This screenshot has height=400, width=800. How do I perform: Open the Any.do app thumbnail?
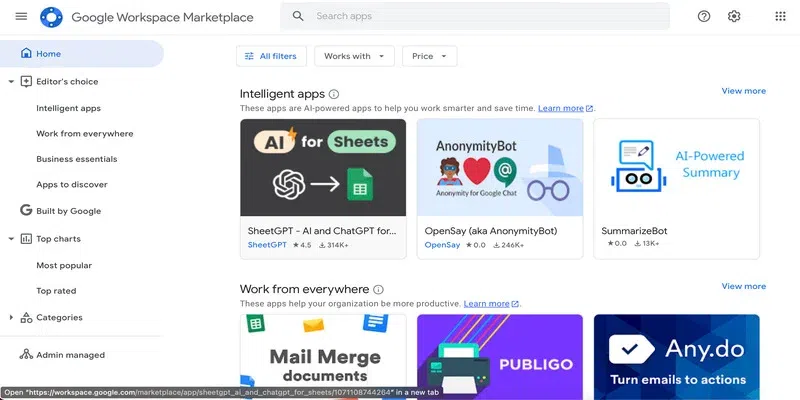click(677, 356)
